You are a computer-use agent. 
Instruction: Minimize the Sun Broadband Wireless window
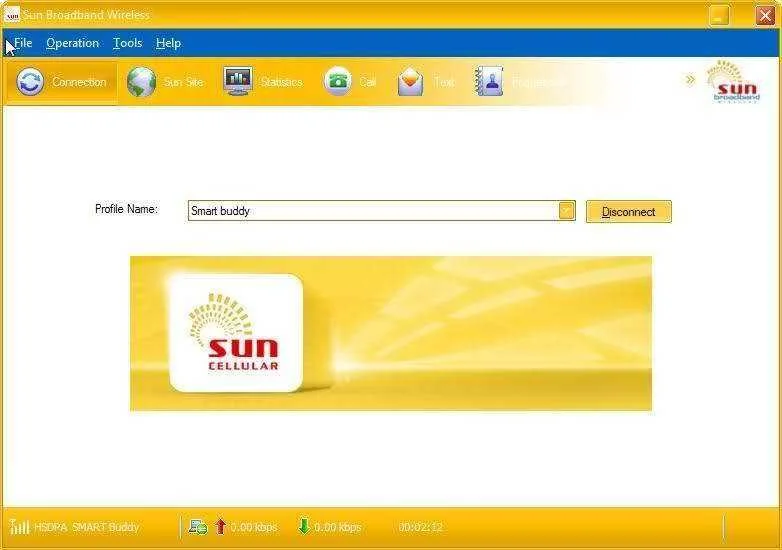point(719,15)
